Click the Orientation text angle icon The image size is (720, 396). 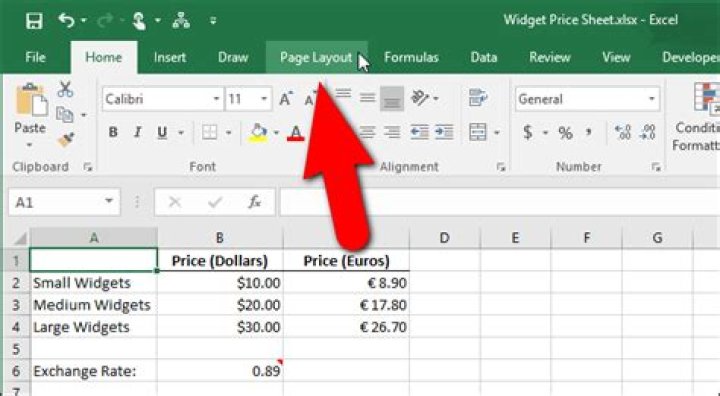click(x=420, y=98)
